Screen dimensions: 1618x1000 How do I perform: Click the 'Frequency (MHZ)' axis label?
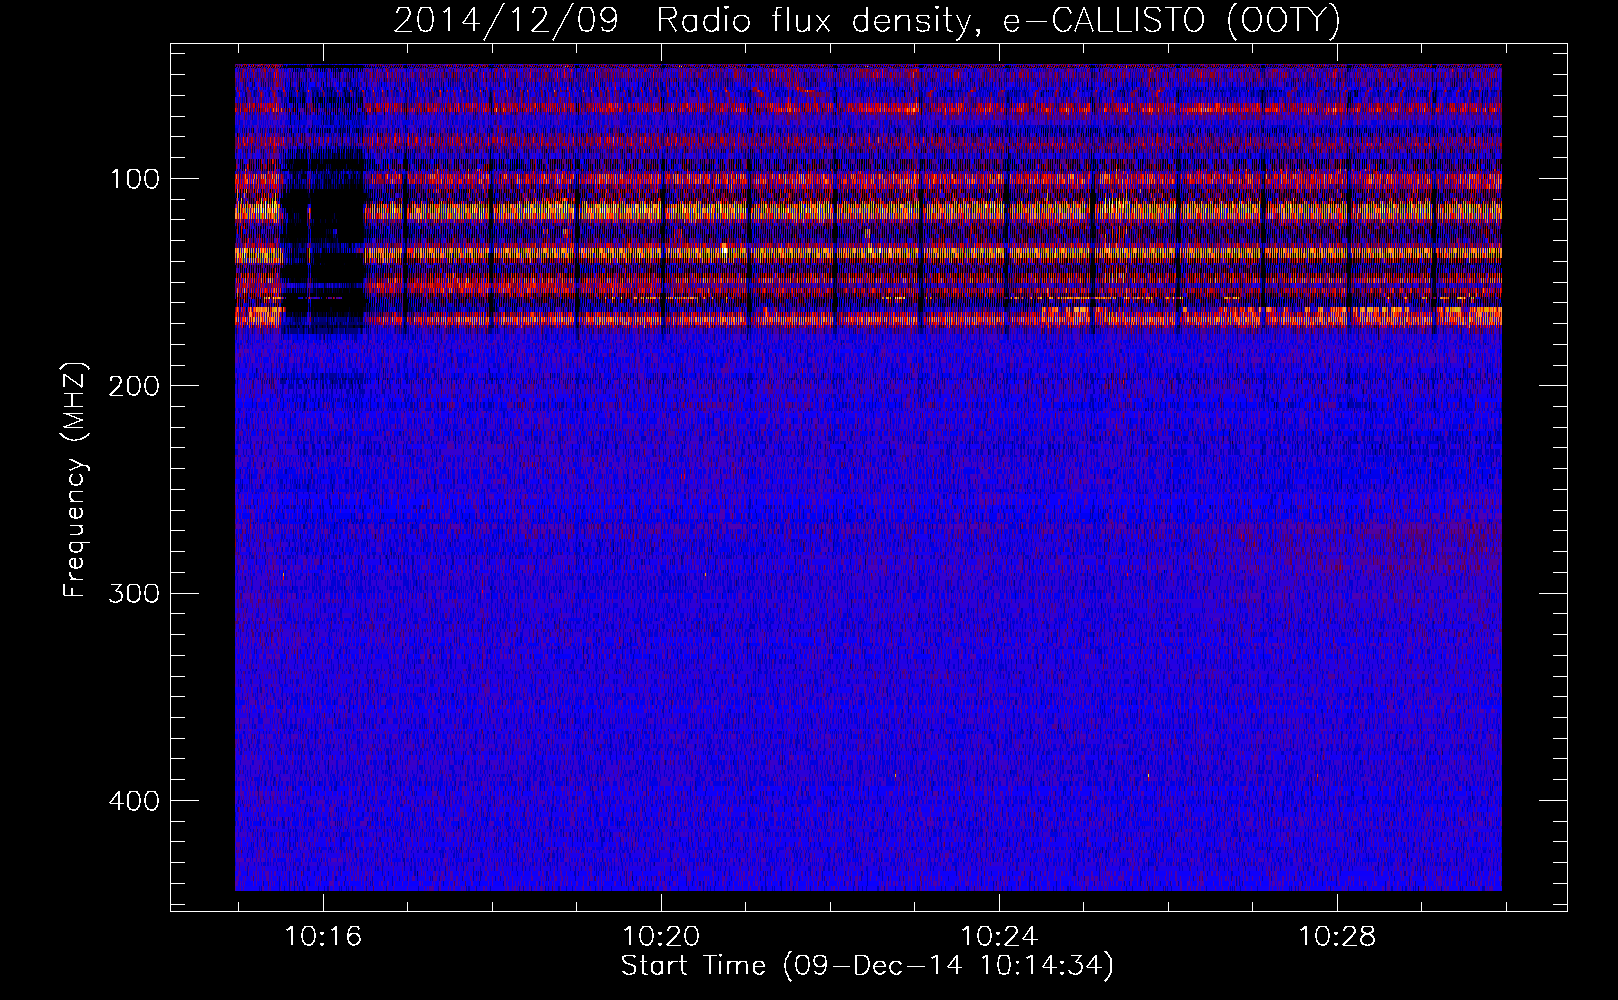pyautogui.click(x=75, y=480)
